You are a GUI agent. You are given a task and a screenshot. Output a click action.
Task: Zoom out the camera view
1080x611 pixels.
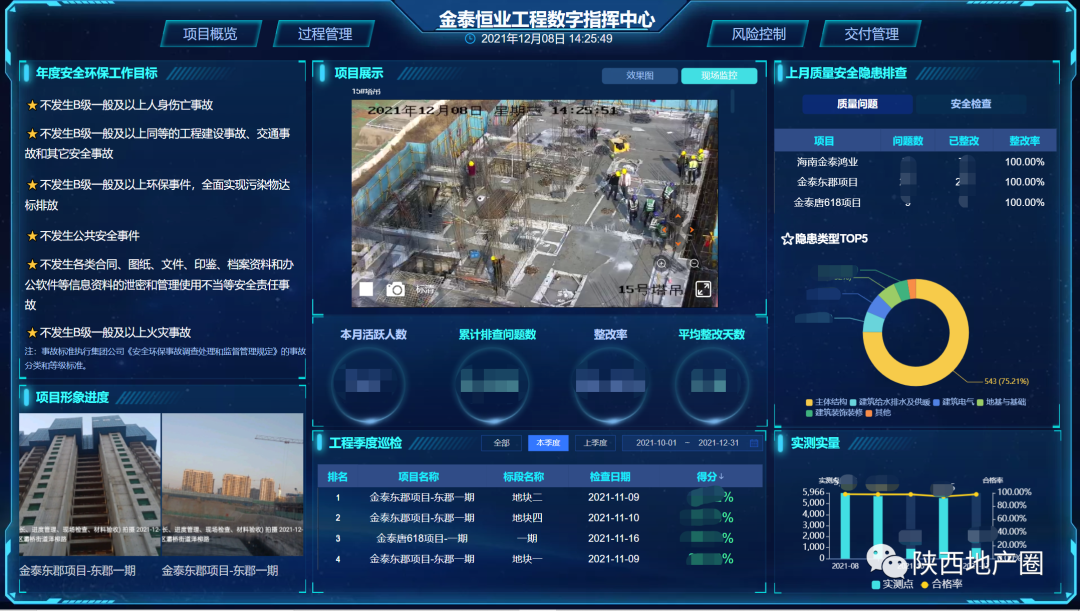pos(692,263)
